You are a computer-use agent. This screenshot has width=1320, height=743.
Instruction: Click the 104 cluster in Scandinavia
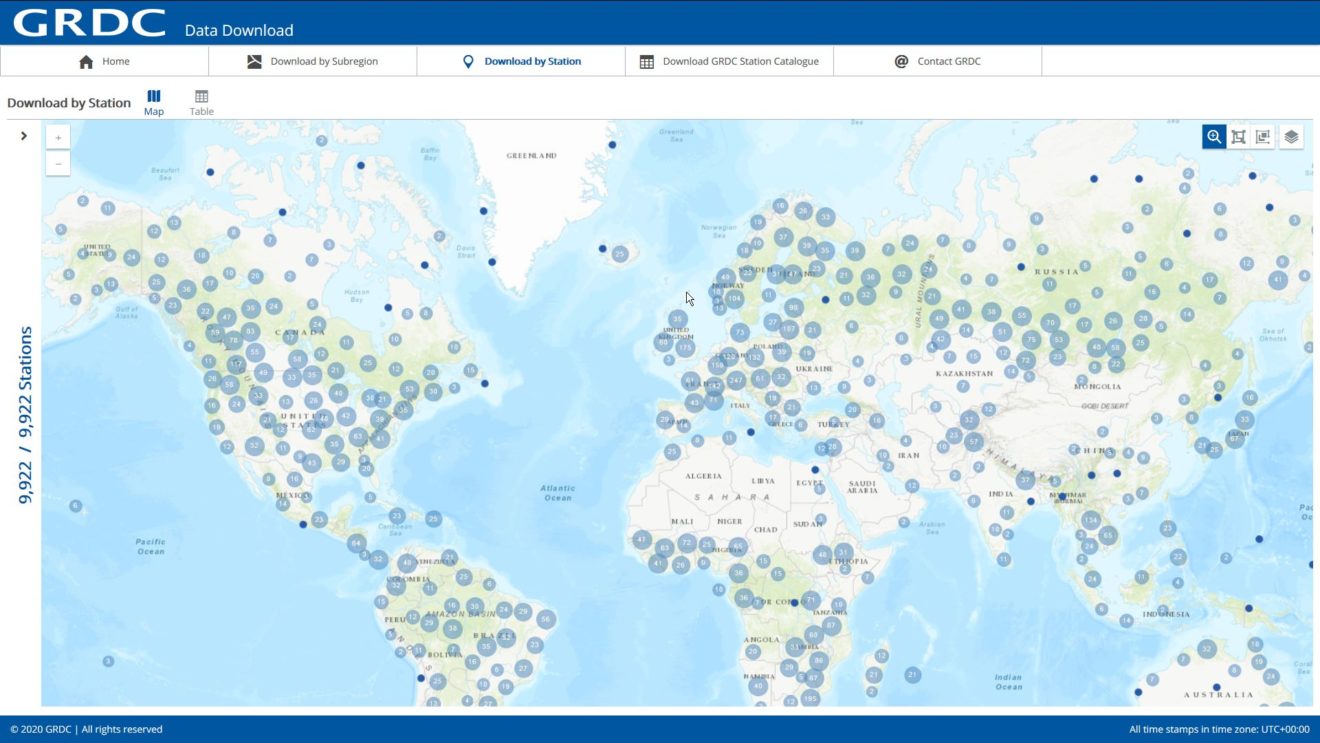click(734, 298)
